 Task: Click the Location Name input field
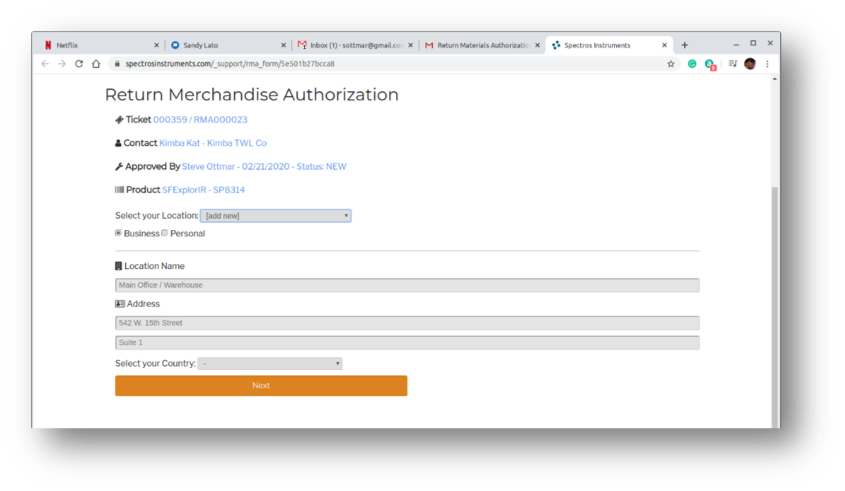pos(407,285)
